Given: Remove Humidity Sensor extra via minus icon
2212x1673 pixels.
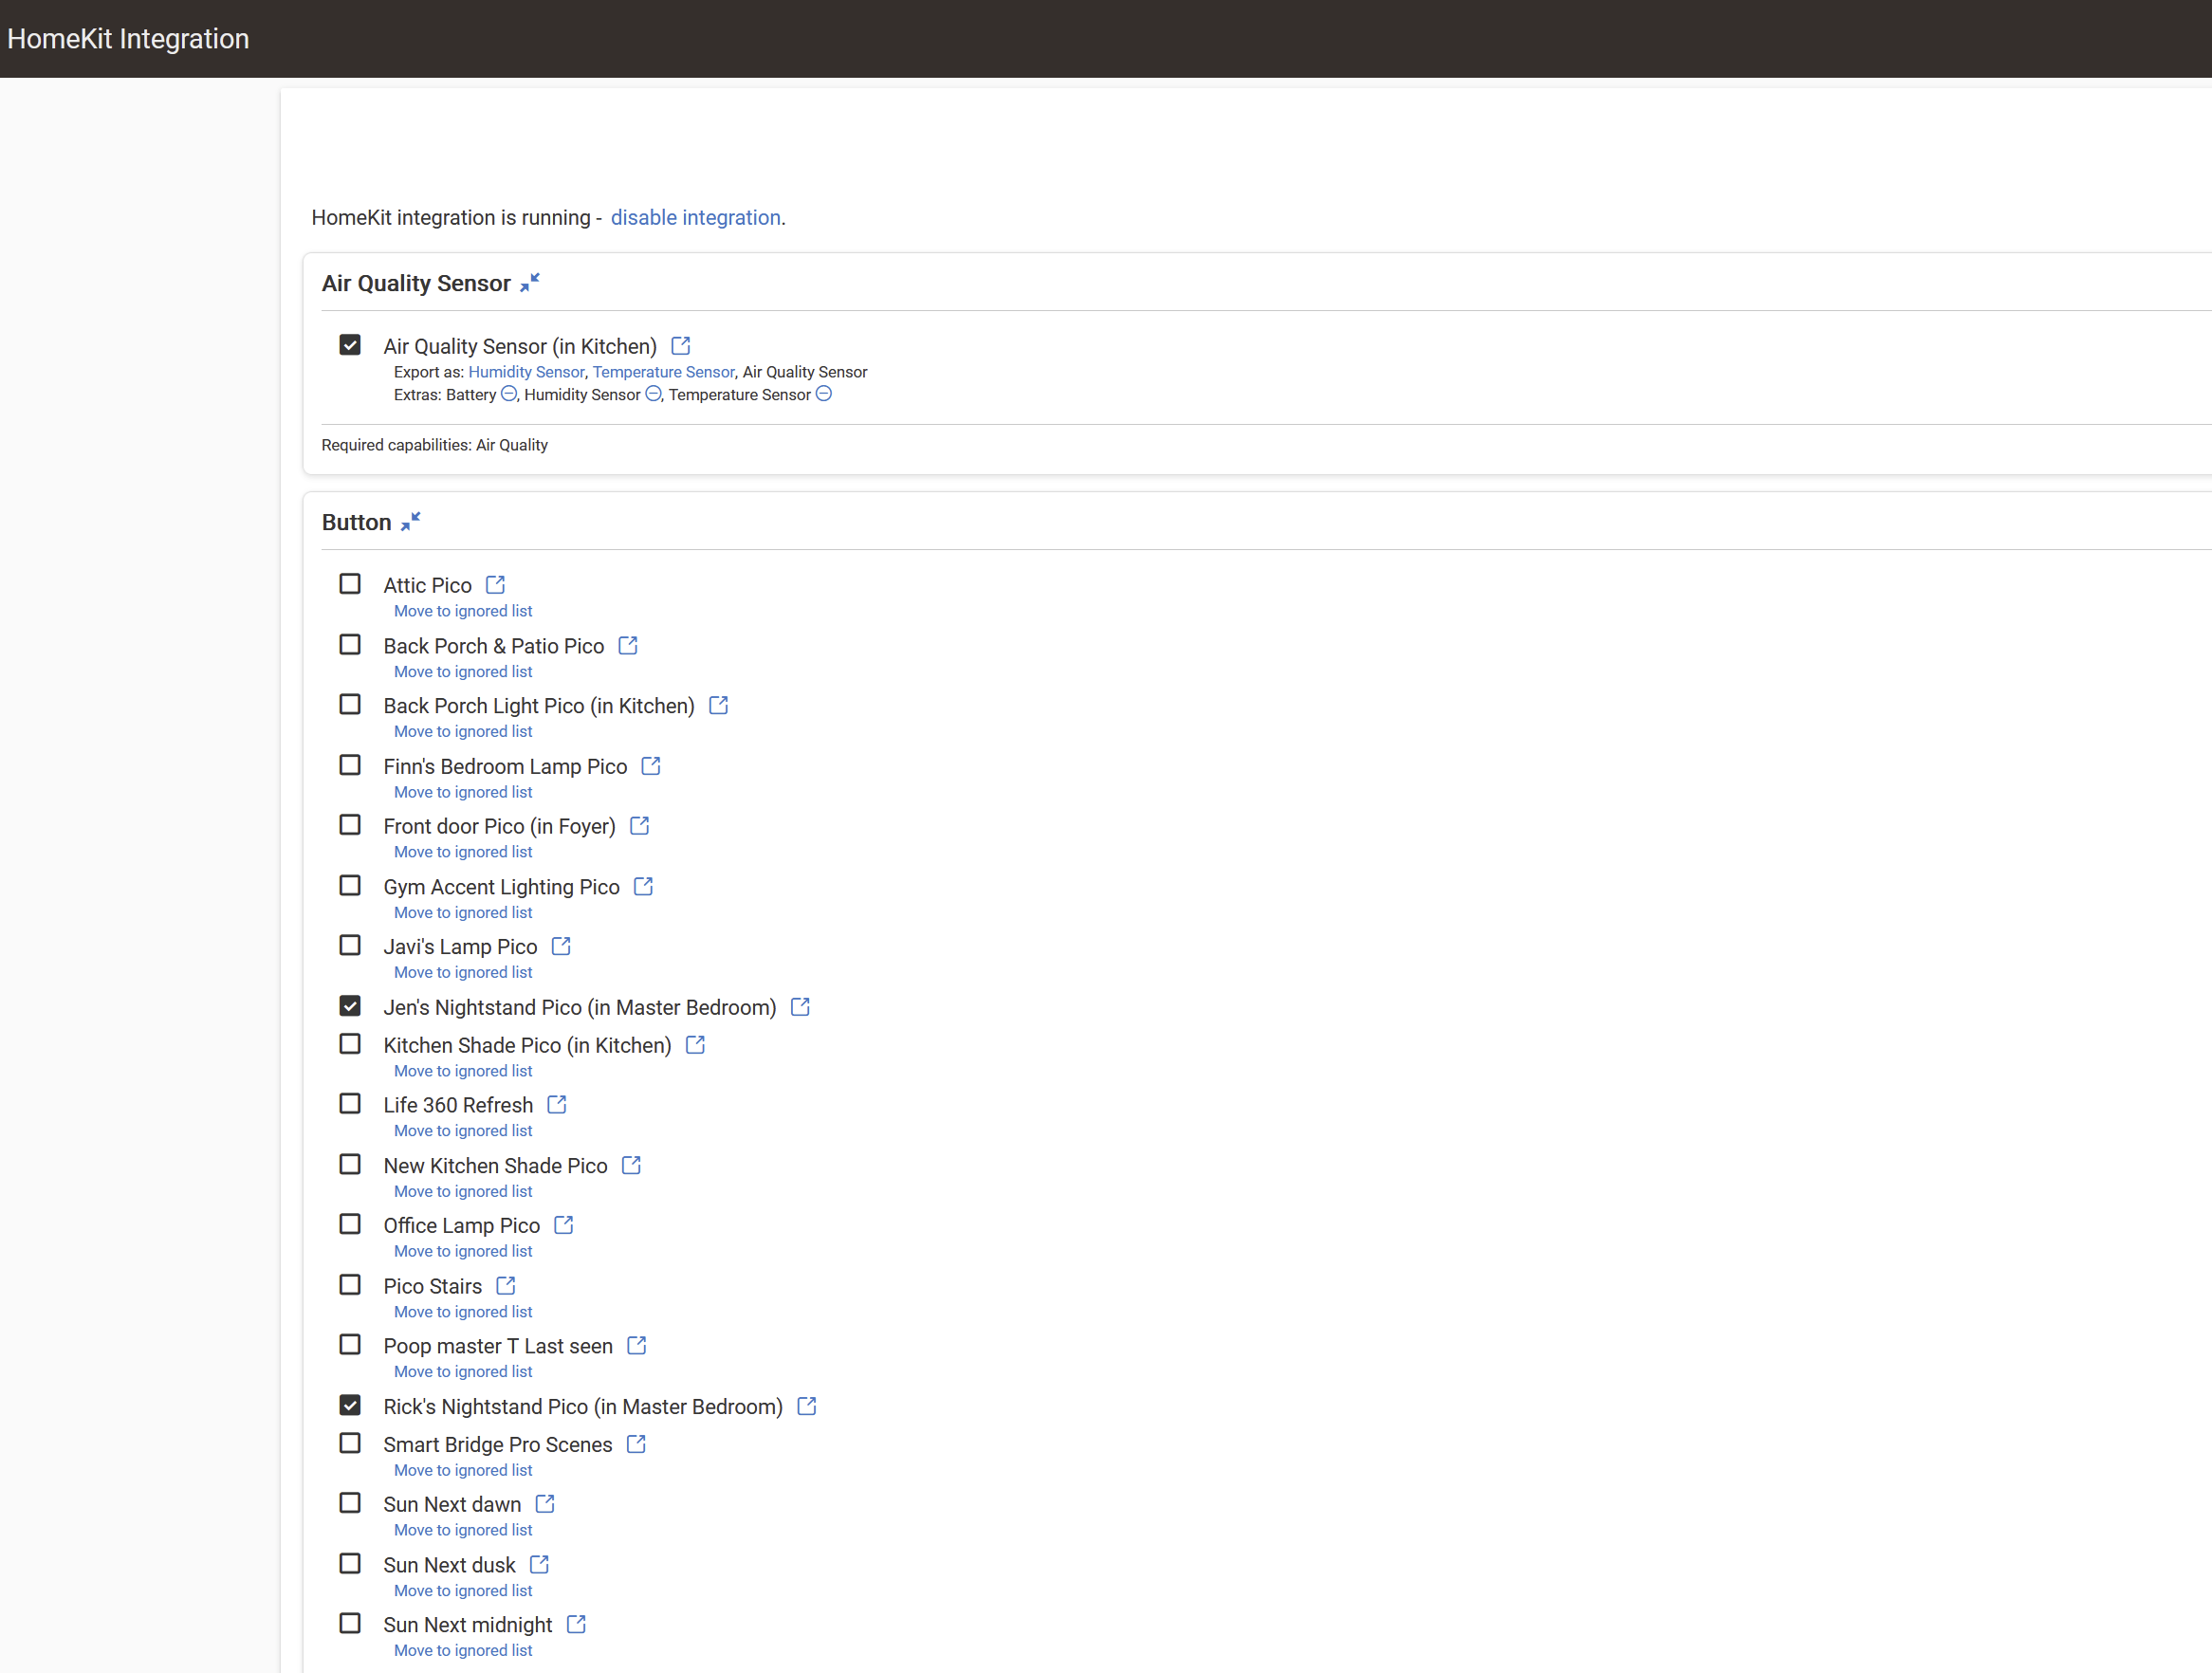Looking at the screenshot, I should [653, 394].
